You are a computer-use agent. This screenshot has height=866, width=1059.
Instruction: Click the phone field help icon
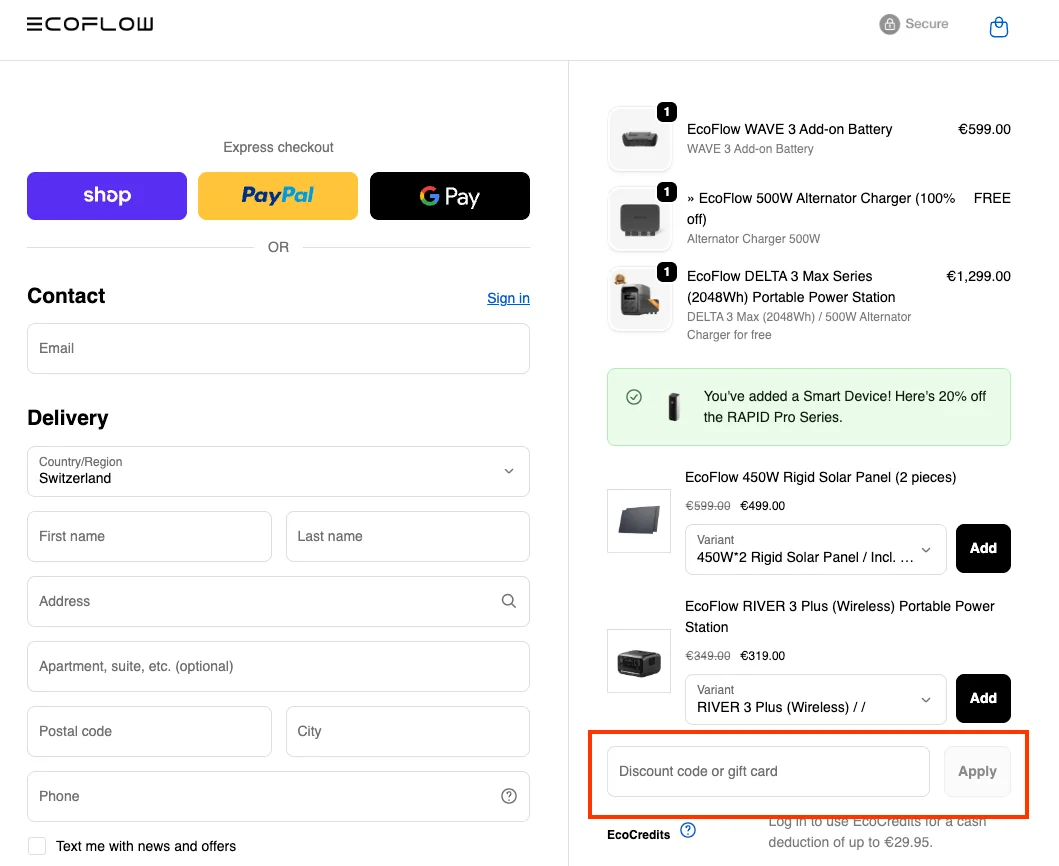pos(509,796)
